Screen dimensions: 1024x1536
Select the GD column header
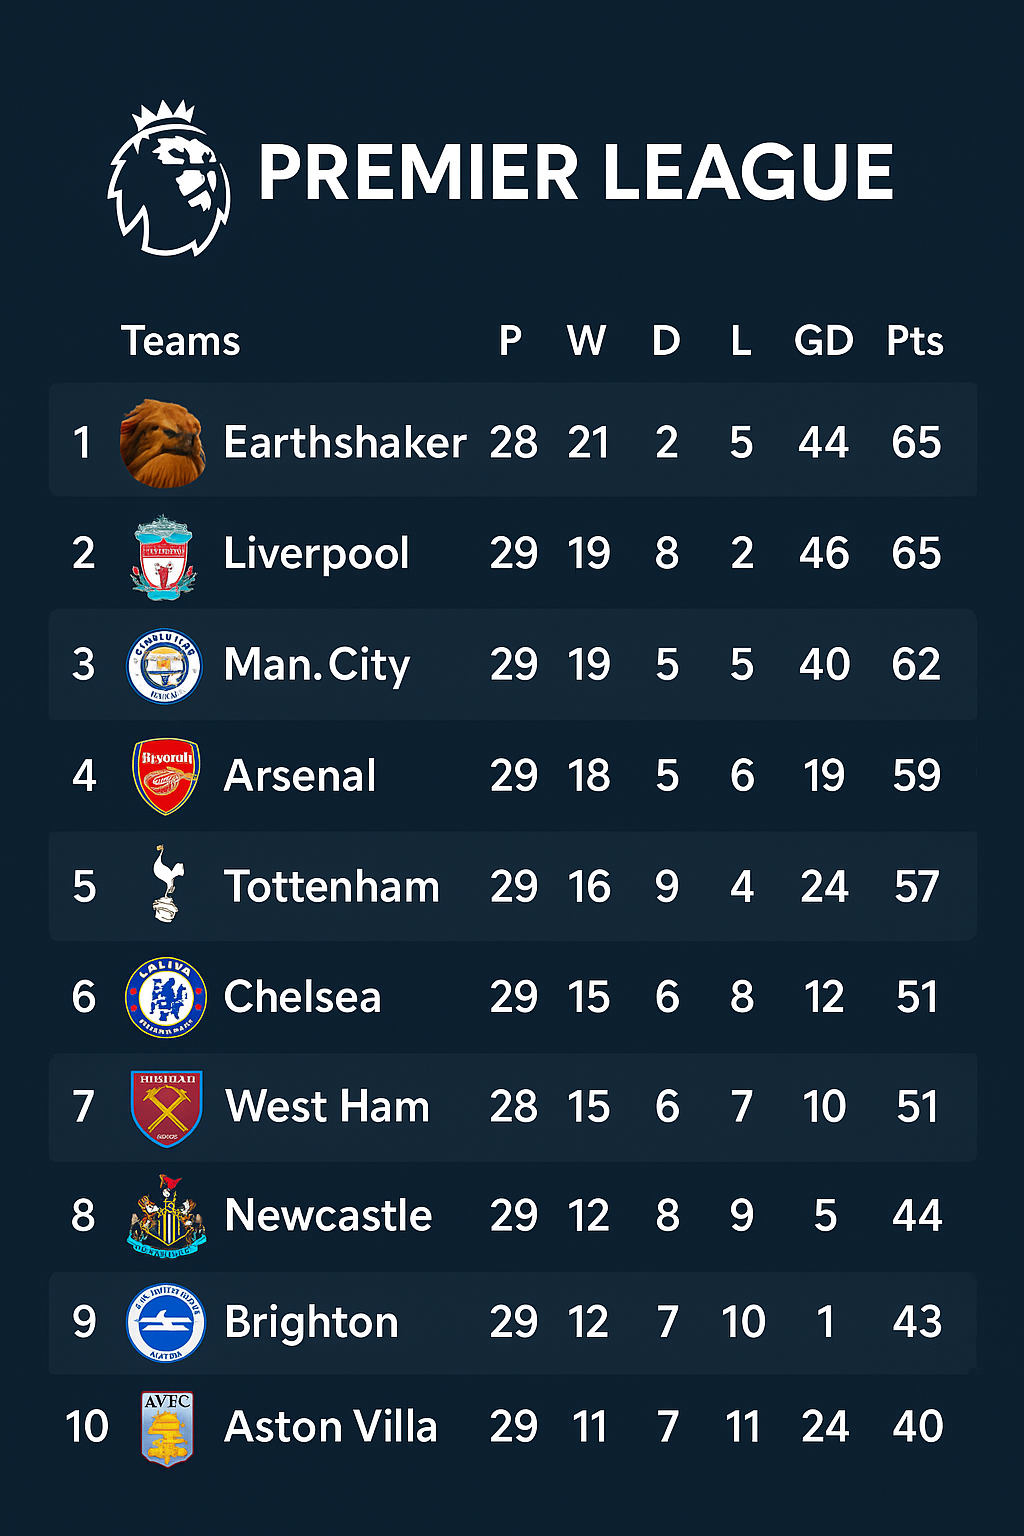[823, 341]
